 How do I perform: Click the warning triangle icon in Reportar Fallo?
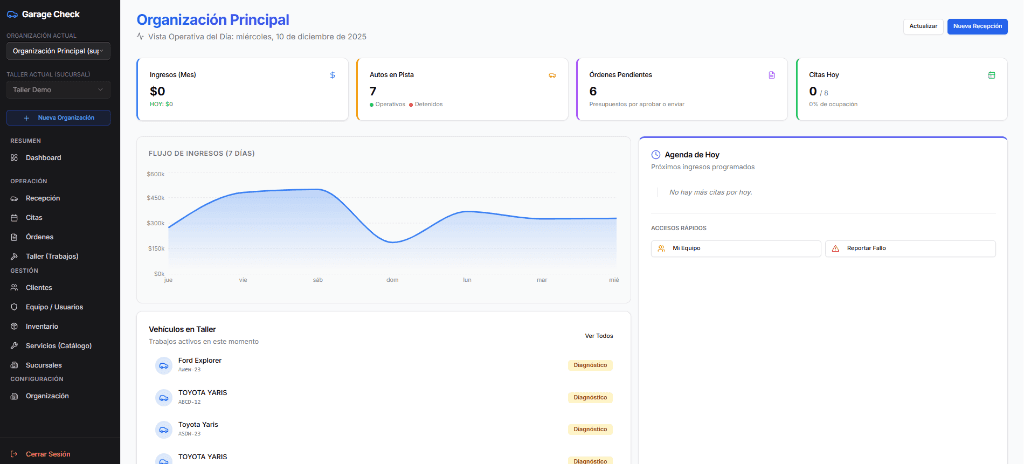click(x=835, y=248)
